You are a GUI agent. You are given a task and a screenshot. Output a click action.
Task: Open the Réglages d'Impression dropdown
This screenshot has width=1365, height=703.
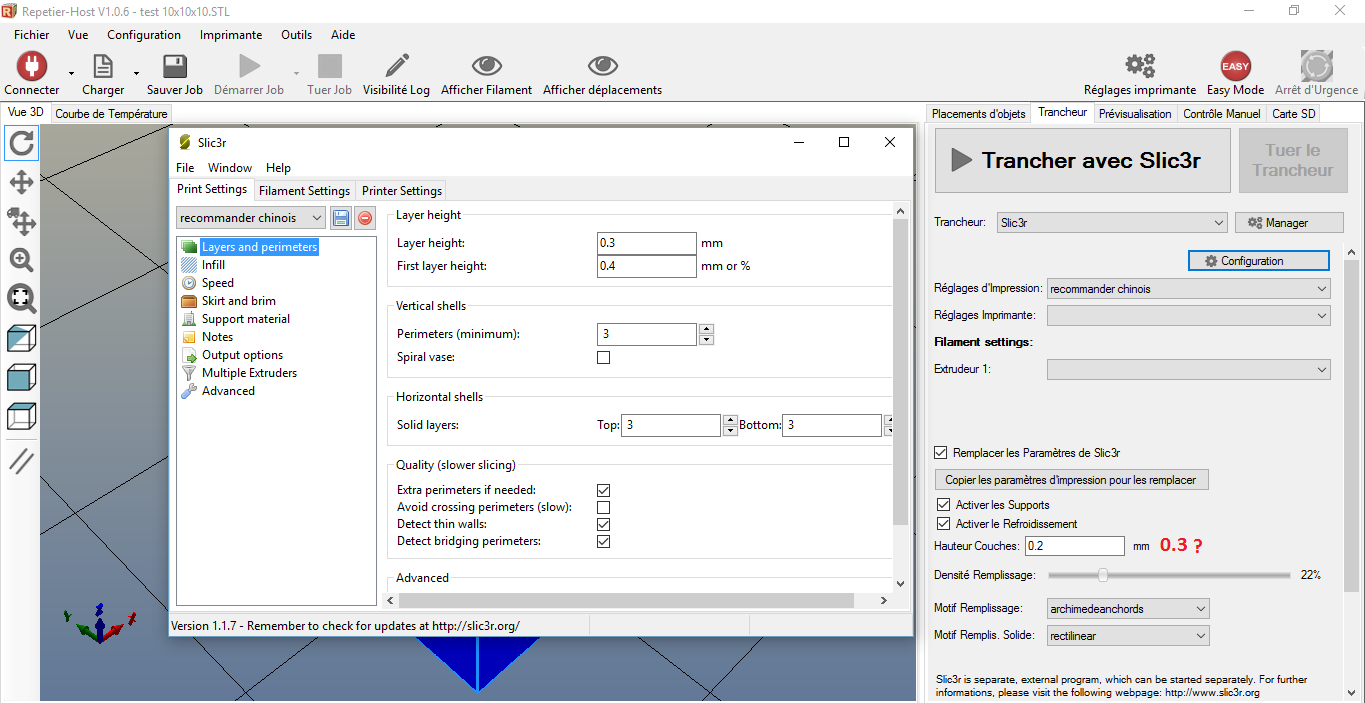1189,289
